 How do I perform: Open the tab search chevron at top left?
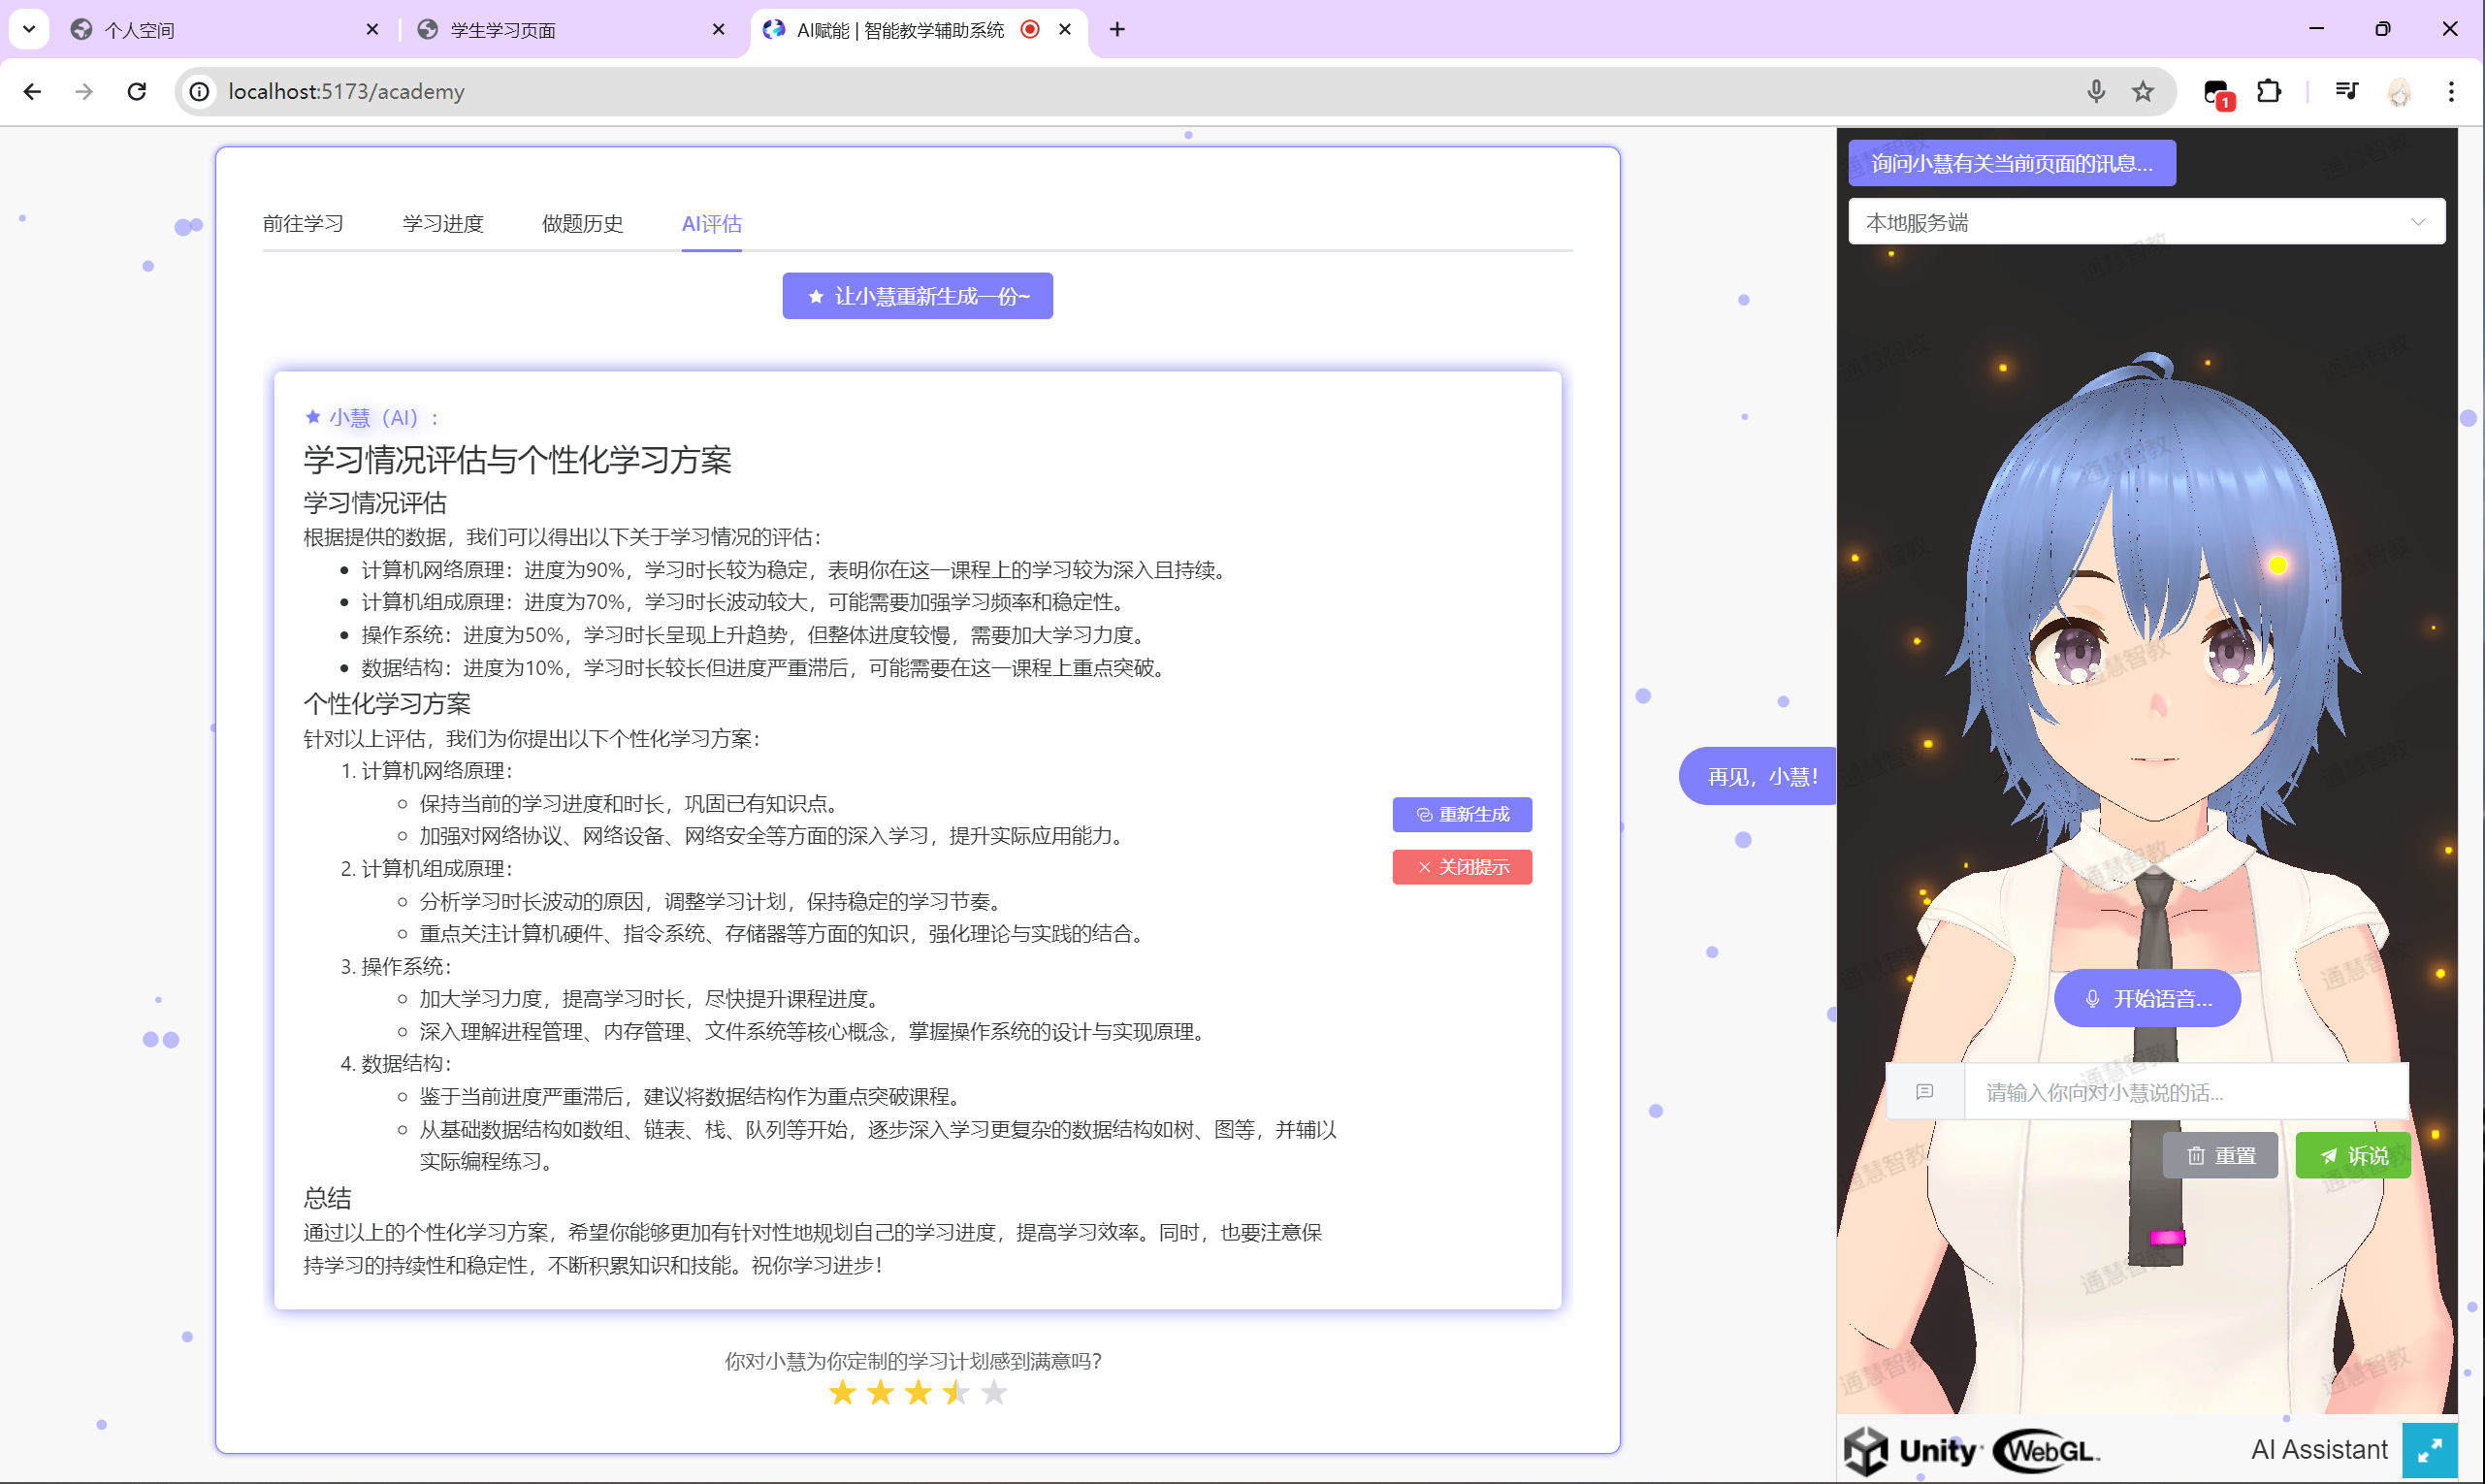pos(29,29)
